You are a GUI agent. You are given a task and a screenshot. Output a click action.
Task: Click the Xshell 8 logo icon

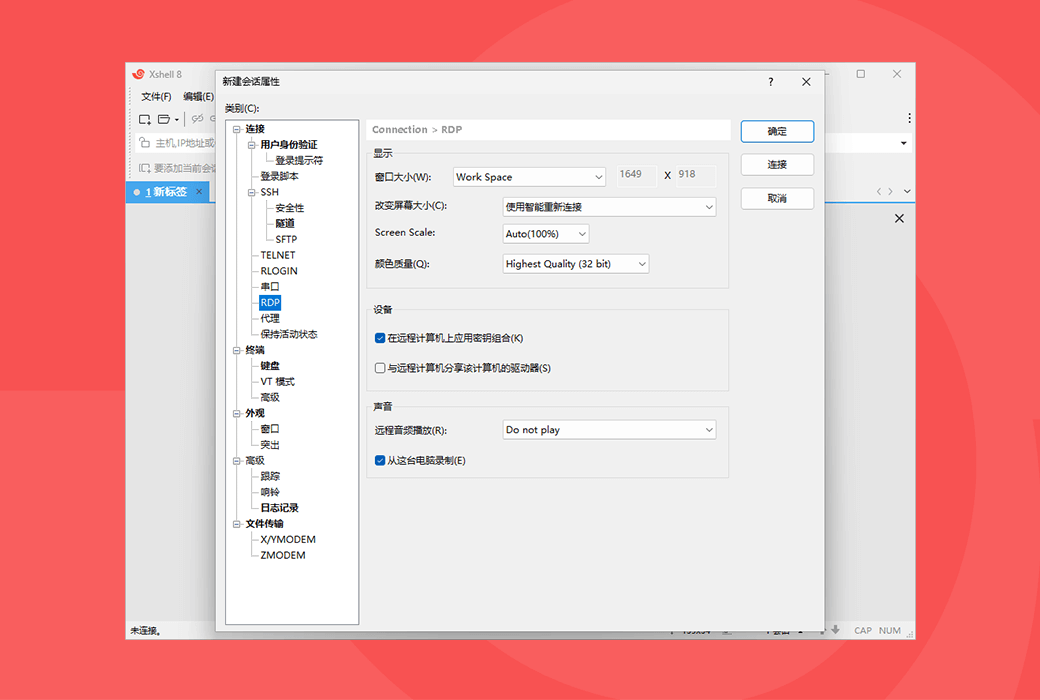pyautogui.click(x=138, y=74)
